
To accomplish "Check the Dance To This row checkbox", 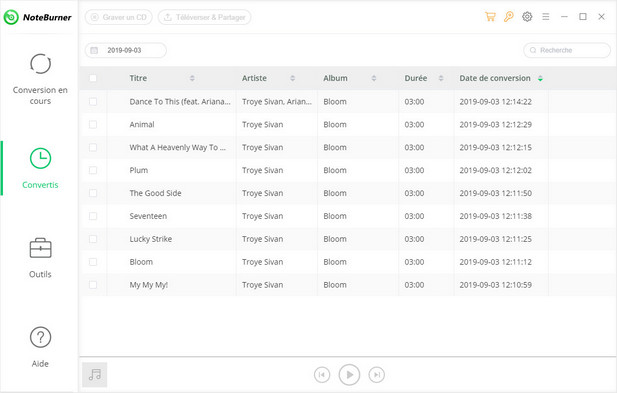I will point(93,101).
